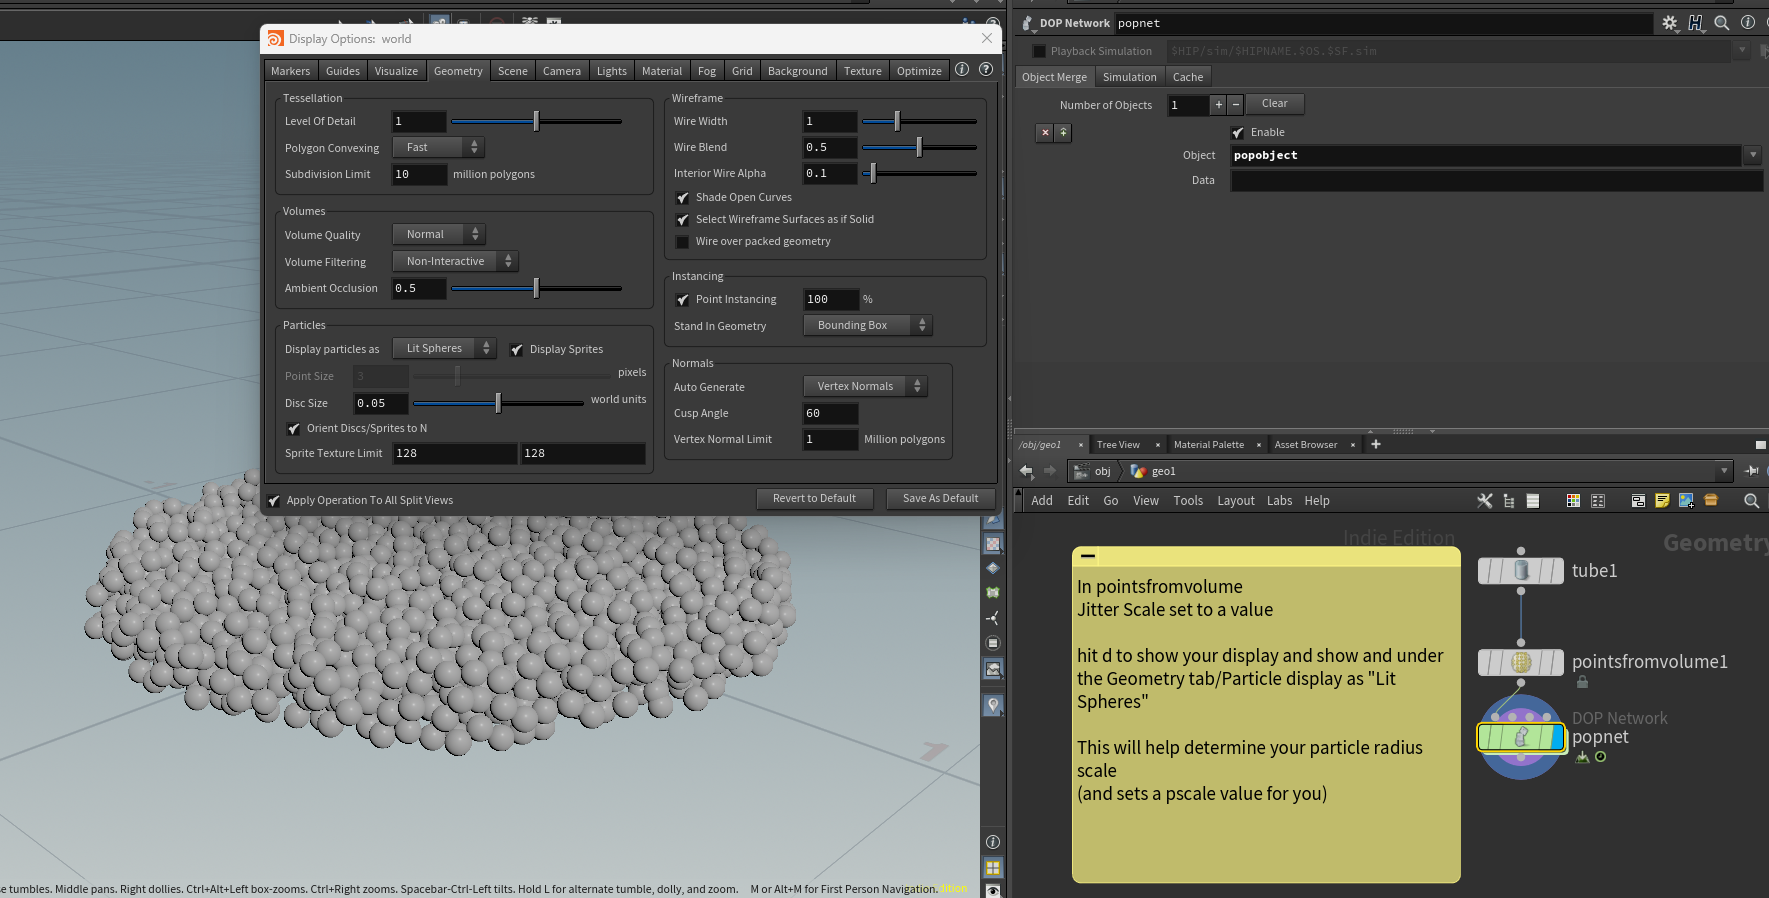The width and height of the screenshot is (1769, 898).
Task: Open the Display particles as dropdown
Action: click(444, 349)
